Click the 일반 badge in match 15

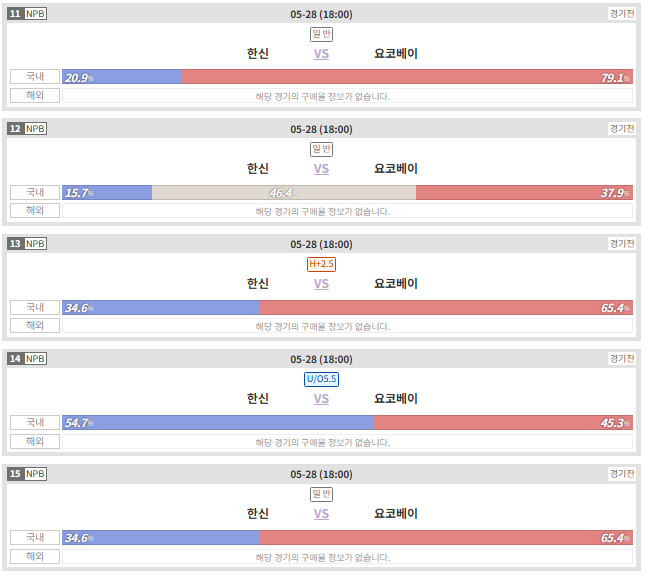(x=321, y=494)
